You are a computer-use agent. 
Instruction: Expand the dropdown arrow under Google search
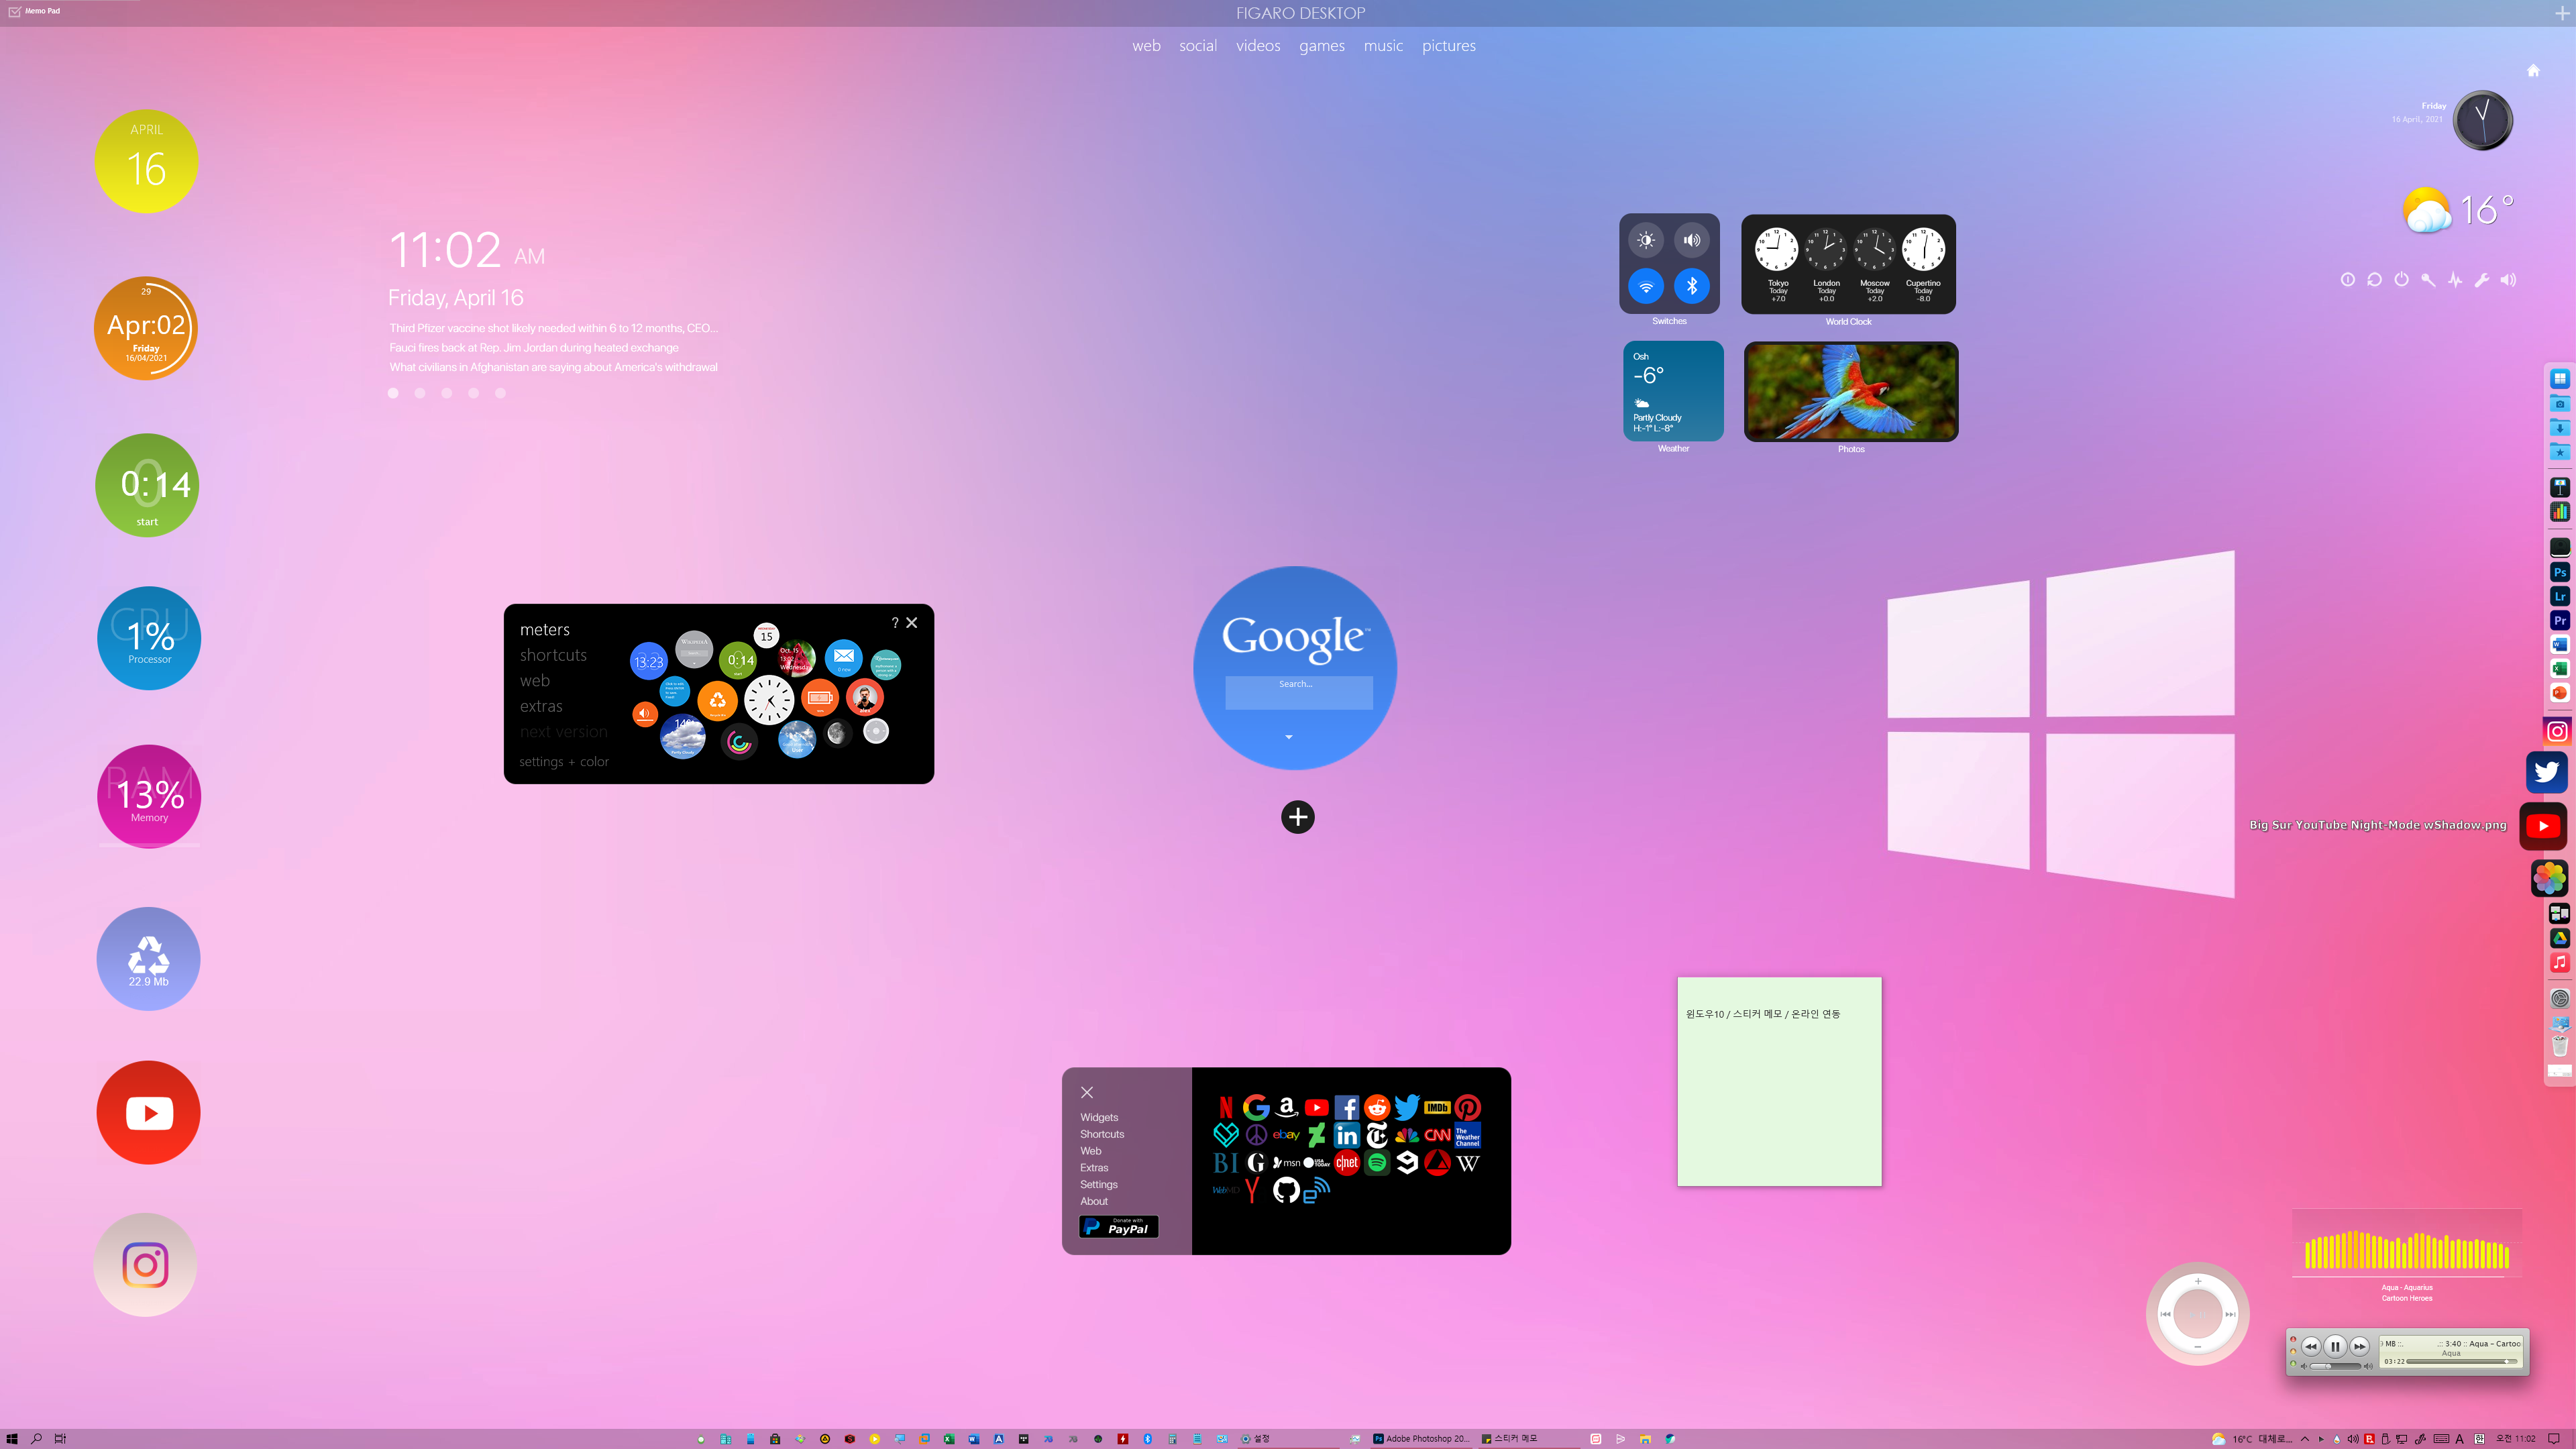coord(1289,737)
